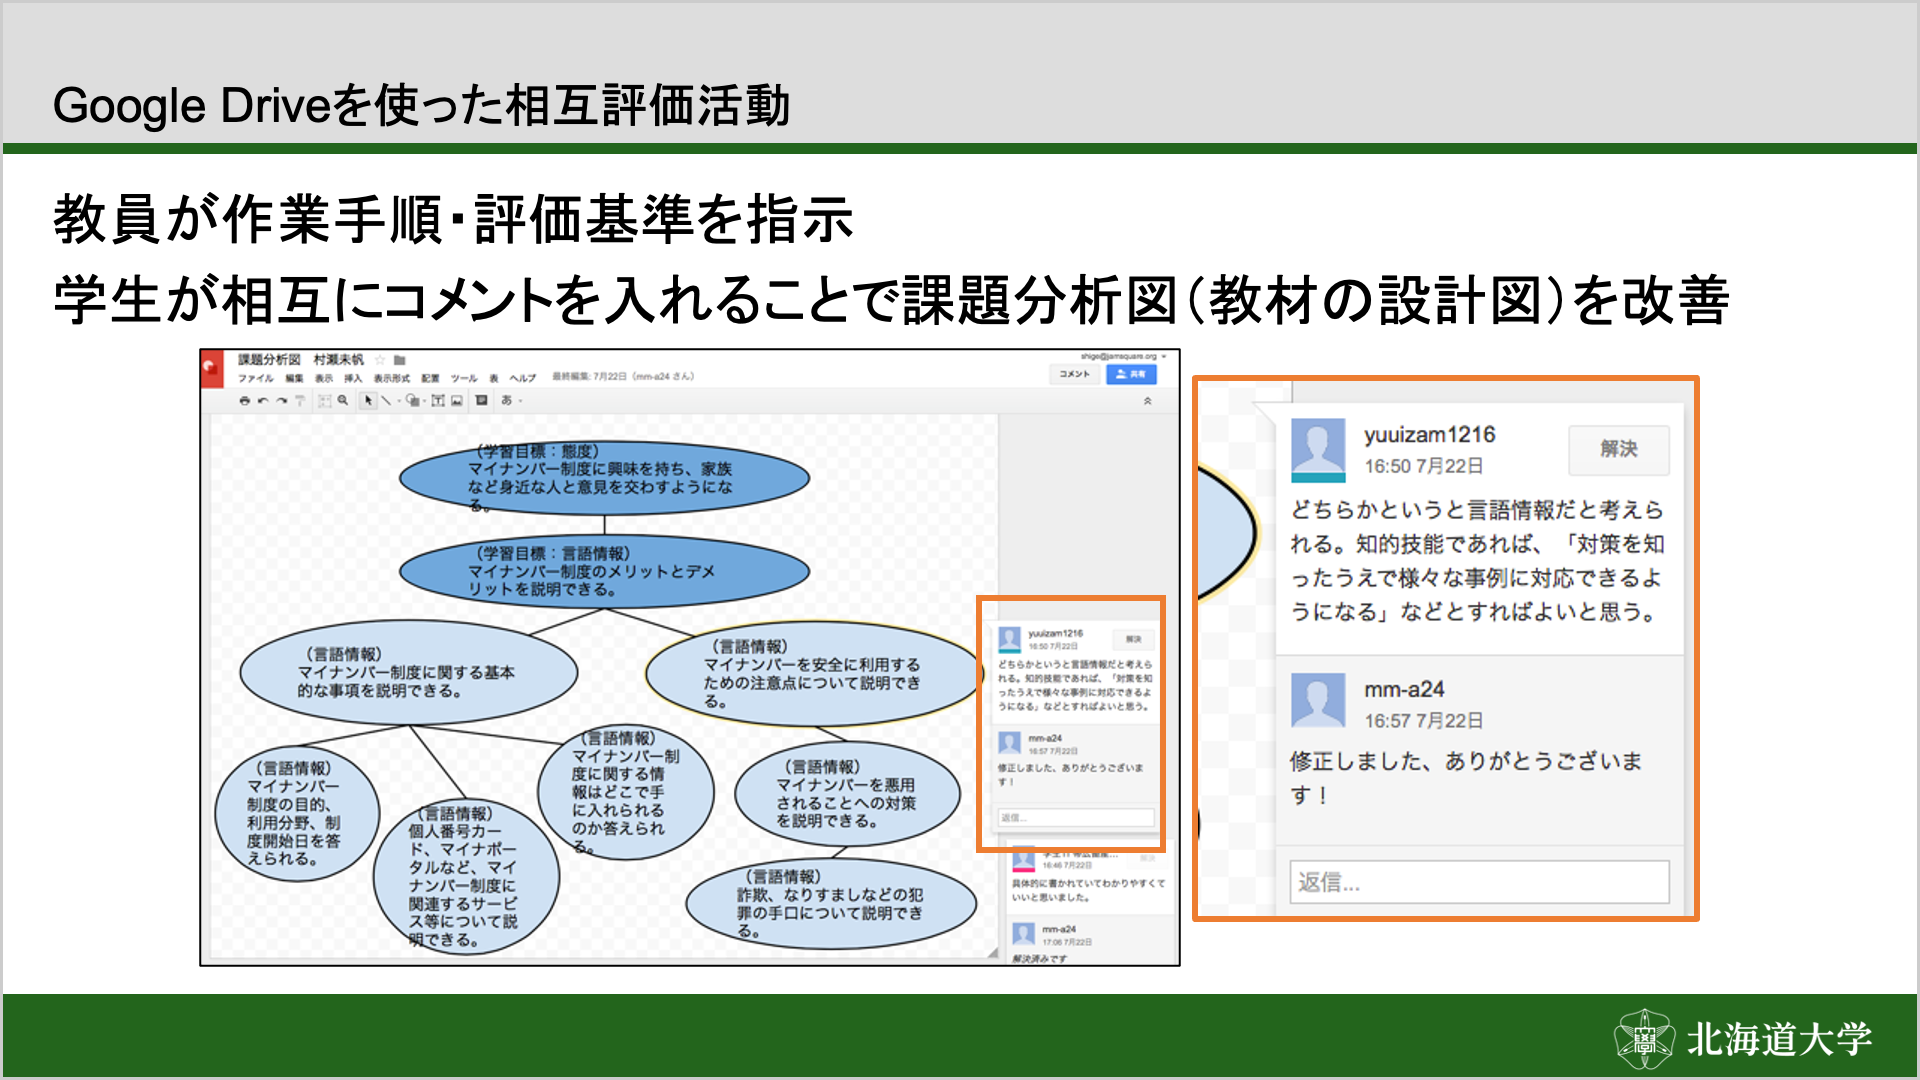Click the zoom magnifier tool
1920x1080 pixels.
tap(343, 400)
